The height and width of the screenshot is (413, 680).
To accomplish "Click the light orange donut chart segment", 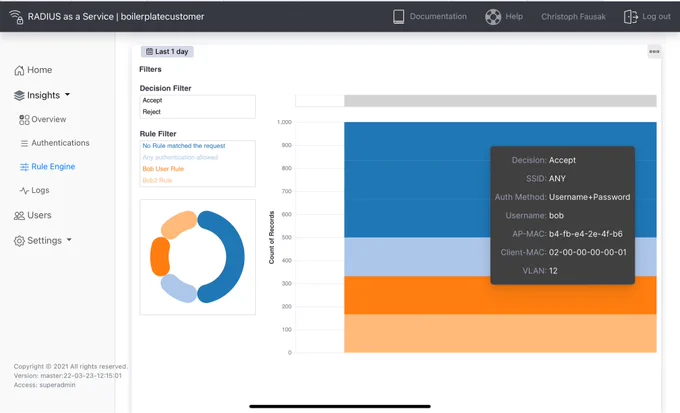I will pos(179,225).
